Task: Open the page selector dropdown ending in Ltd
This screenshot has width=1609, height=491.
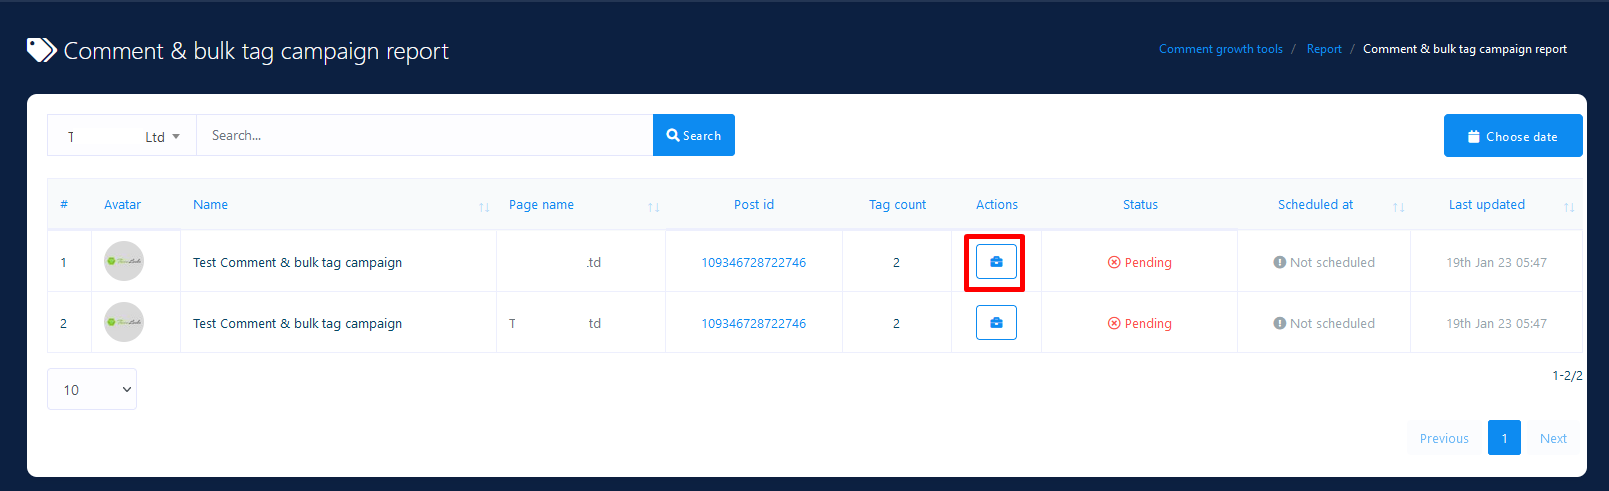Action: (x=122, y=136)
